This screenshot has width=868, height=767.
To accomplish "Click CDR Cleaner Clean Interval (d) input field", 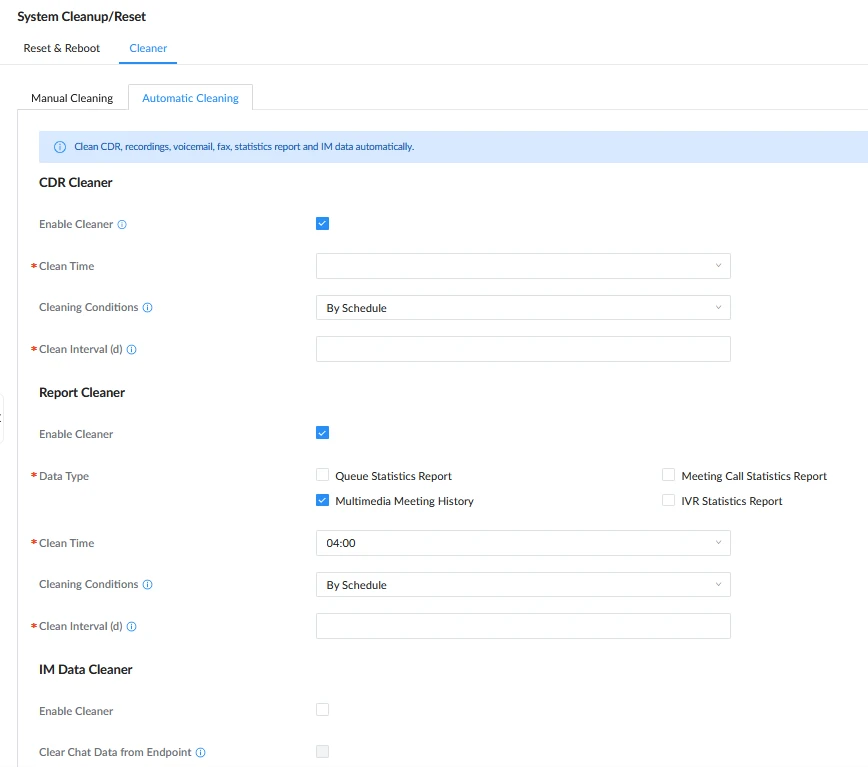I will [523, 349].
